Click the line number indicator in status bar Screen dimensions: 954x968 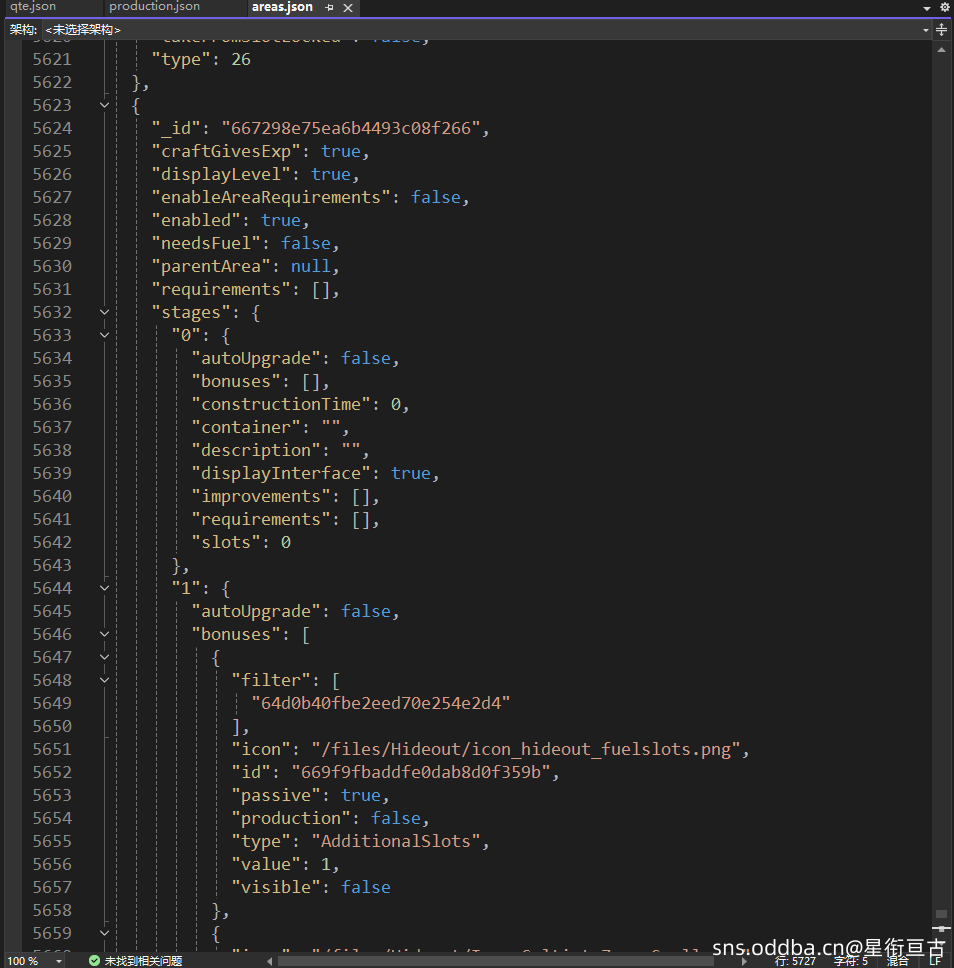click(794, 961)
